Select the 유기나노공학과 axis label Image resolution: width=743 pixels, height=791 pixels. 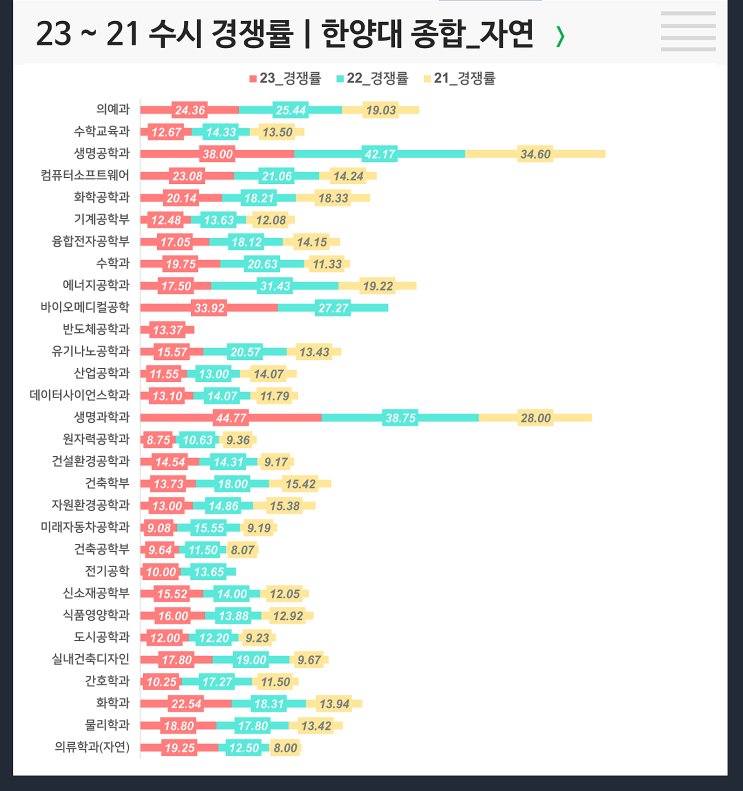pos(91,351)
